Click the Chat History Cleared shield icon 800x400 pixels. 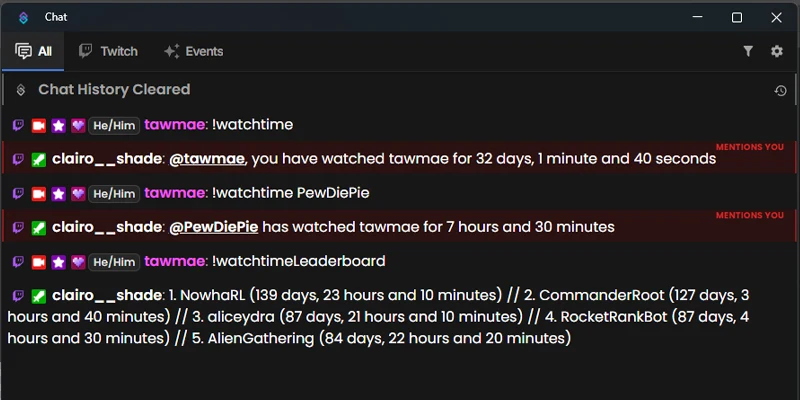(x=20, y=90)
